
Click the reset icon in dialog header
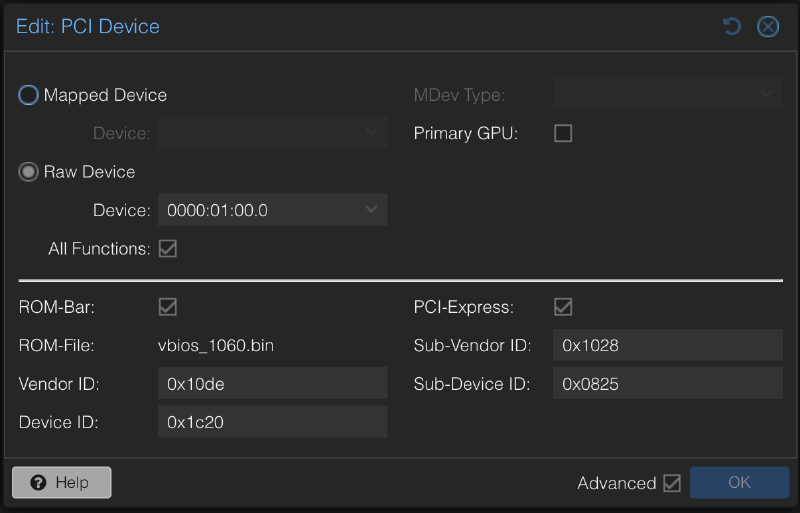(732, 27)
